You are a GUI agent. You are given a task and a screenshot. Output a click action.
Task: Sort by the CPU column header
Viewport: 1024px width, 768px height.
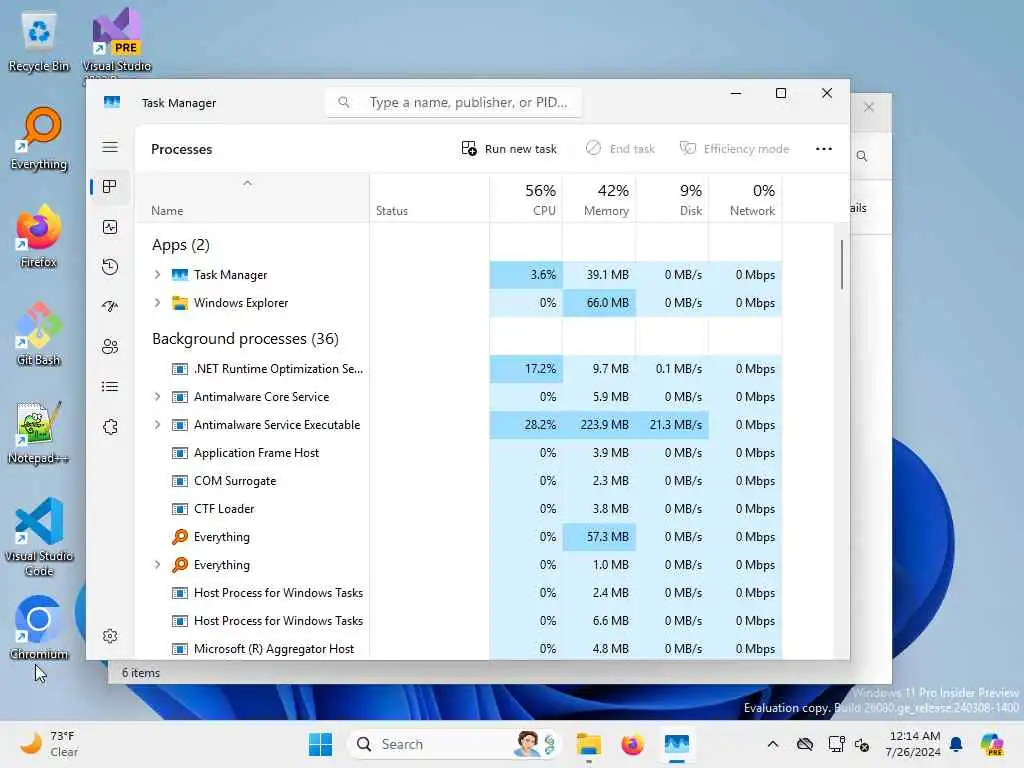(x=526, y=199)
